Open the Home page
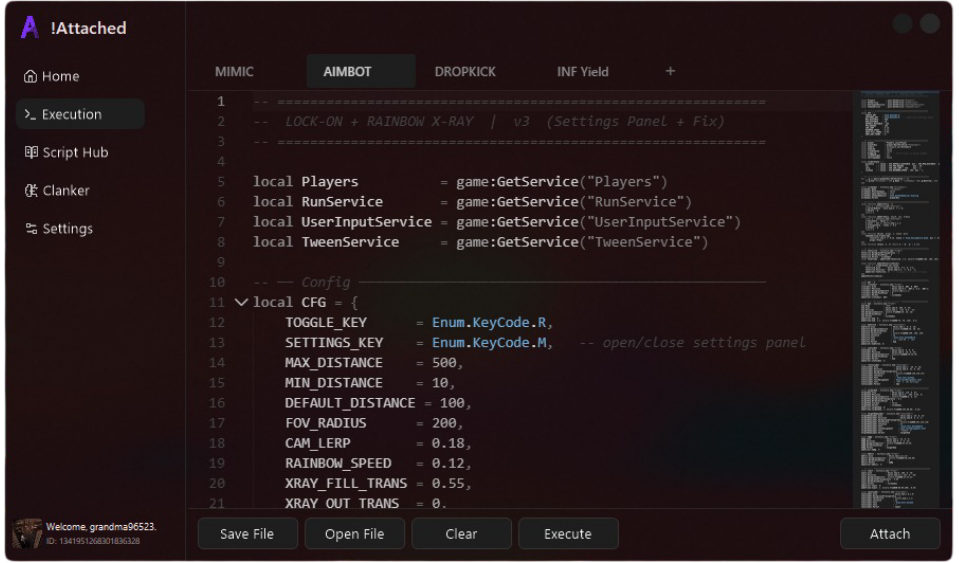 click(x=52, y=76)
